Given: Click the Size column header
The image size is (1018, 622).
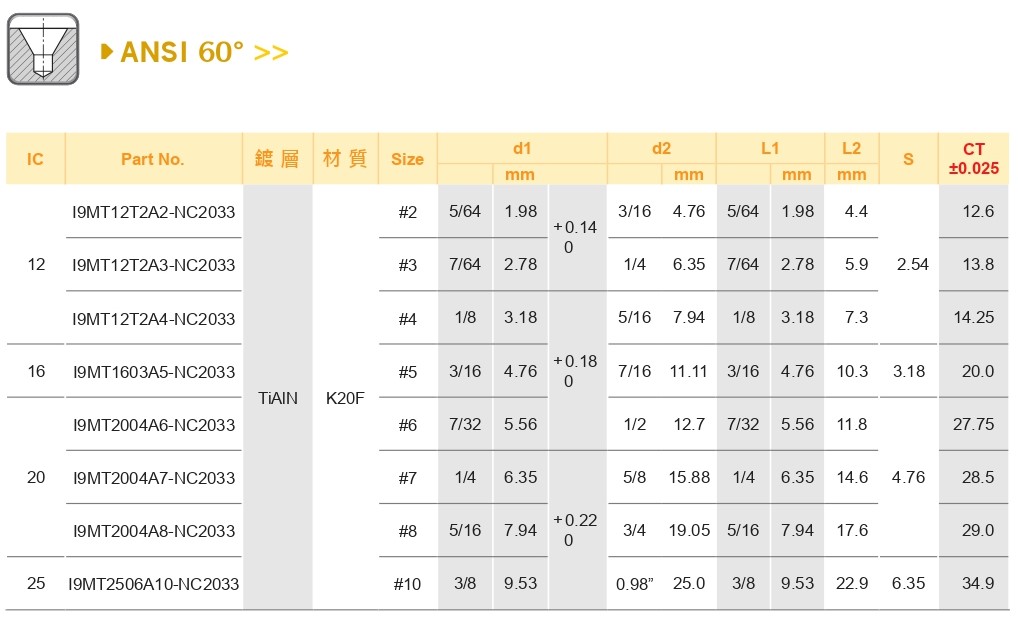Looking at the screenshot, I should 407,159.
